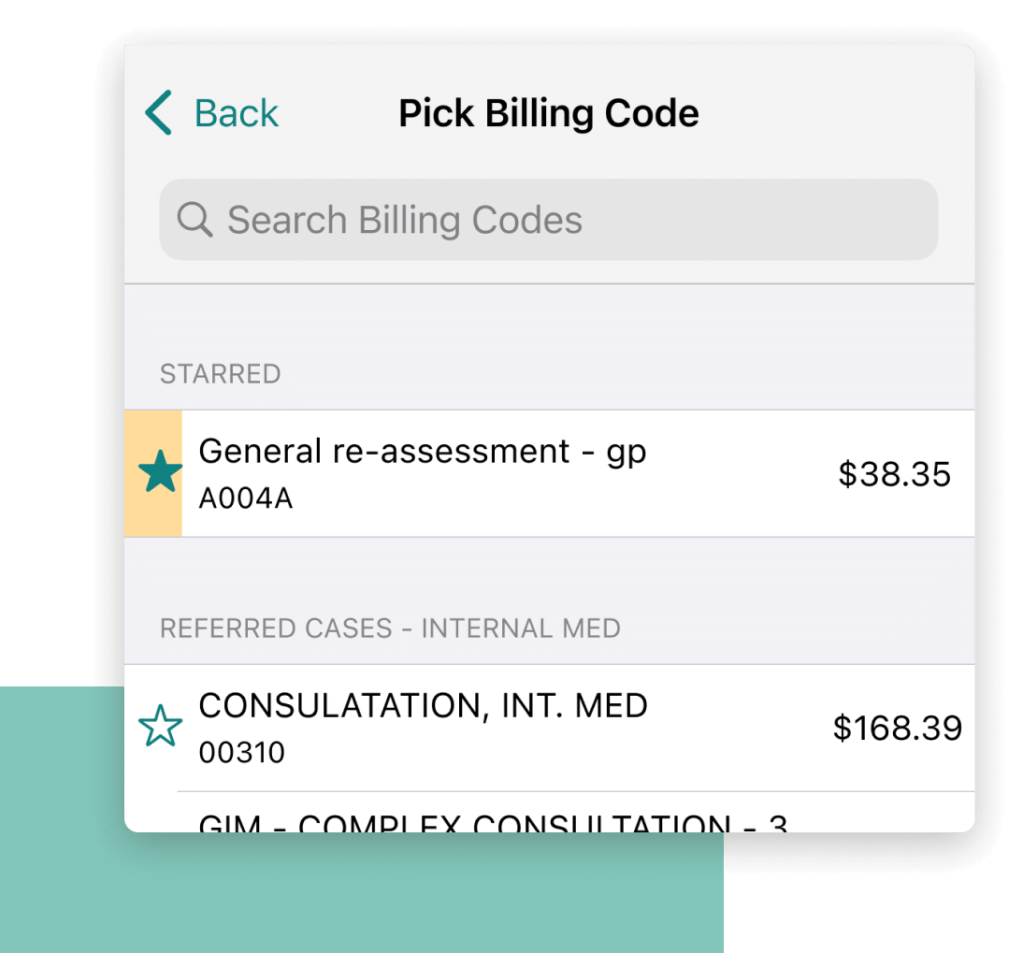Click the A004A code label
The image size is (1023, 953).
click(245, 498)
